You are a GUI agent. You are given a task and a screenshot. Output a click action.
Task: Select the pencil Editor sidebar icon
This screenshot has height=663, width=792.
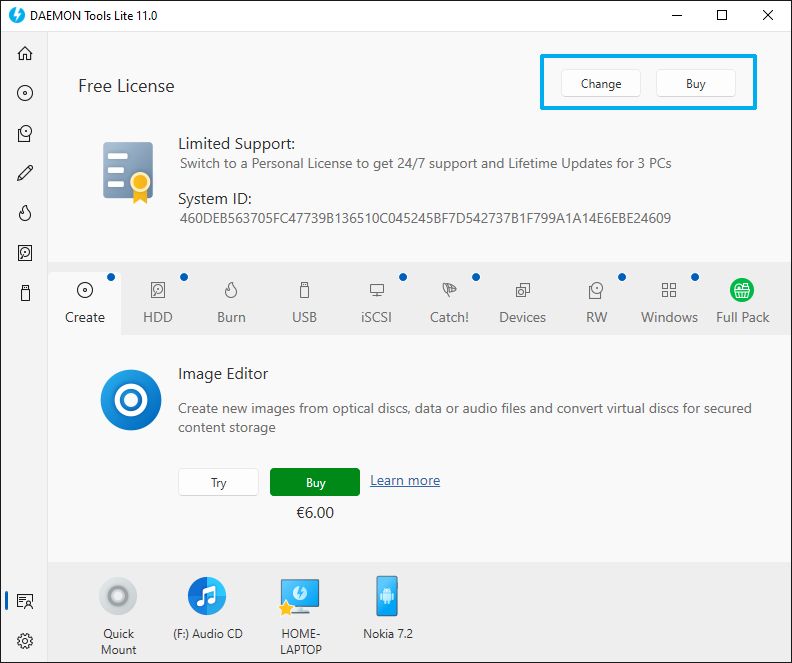click(25, 173)
